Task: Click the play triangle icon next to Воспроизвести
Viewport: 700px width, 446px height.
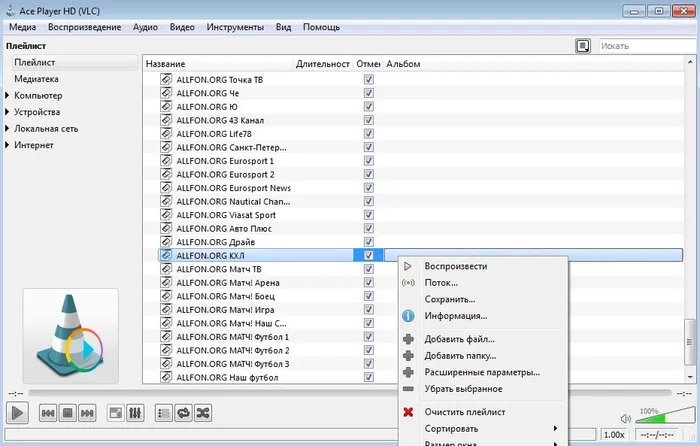Action: point(408,266)
